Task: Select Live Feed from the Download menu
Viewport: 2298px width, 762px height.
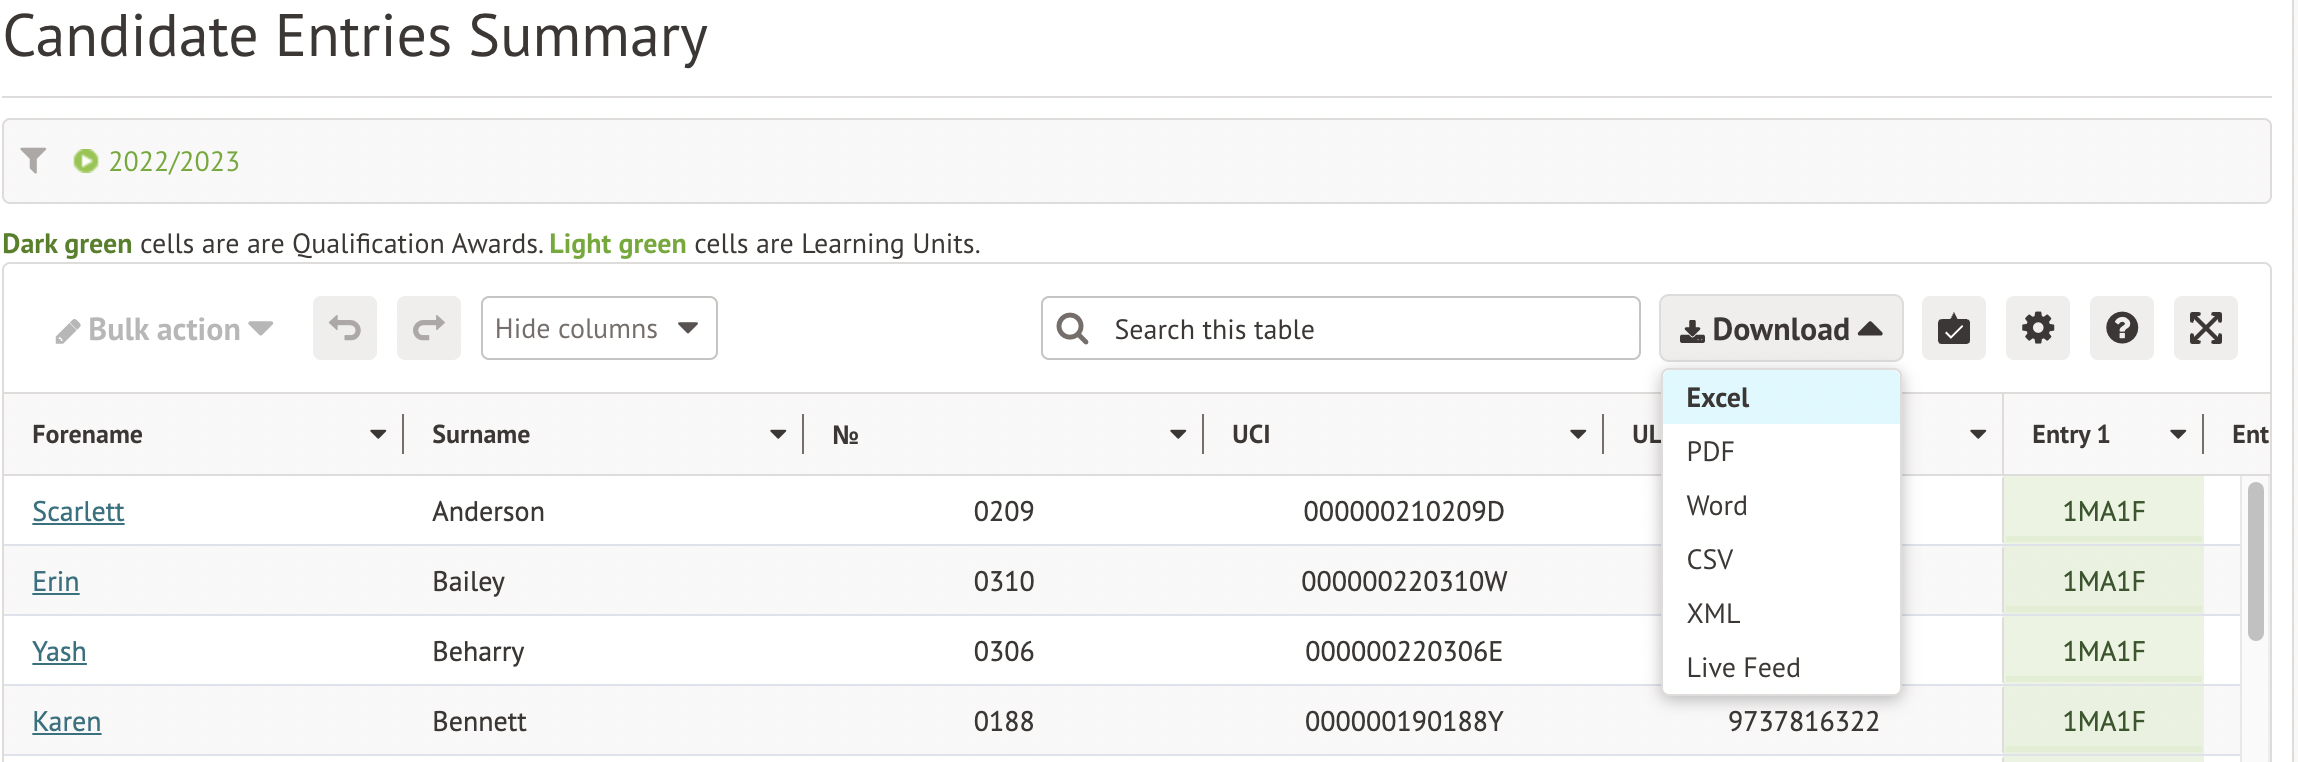Action: (1742, 668)
